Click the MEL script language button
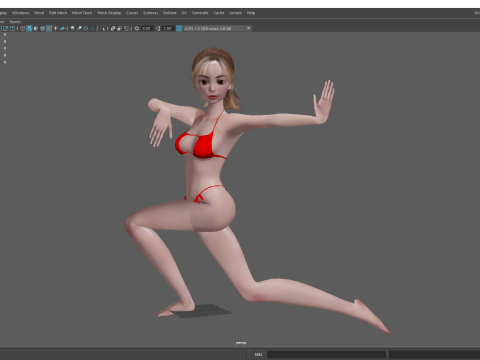This screenshot has width=480, height=360. [259, 354]
